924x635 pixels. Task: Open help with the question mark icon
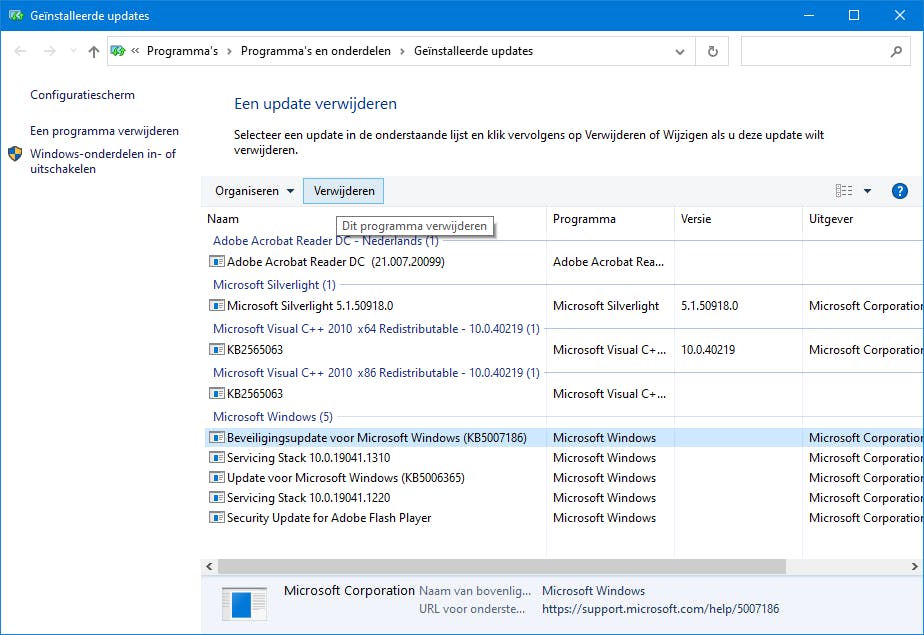pyautogui.click(x=899, y=191)
